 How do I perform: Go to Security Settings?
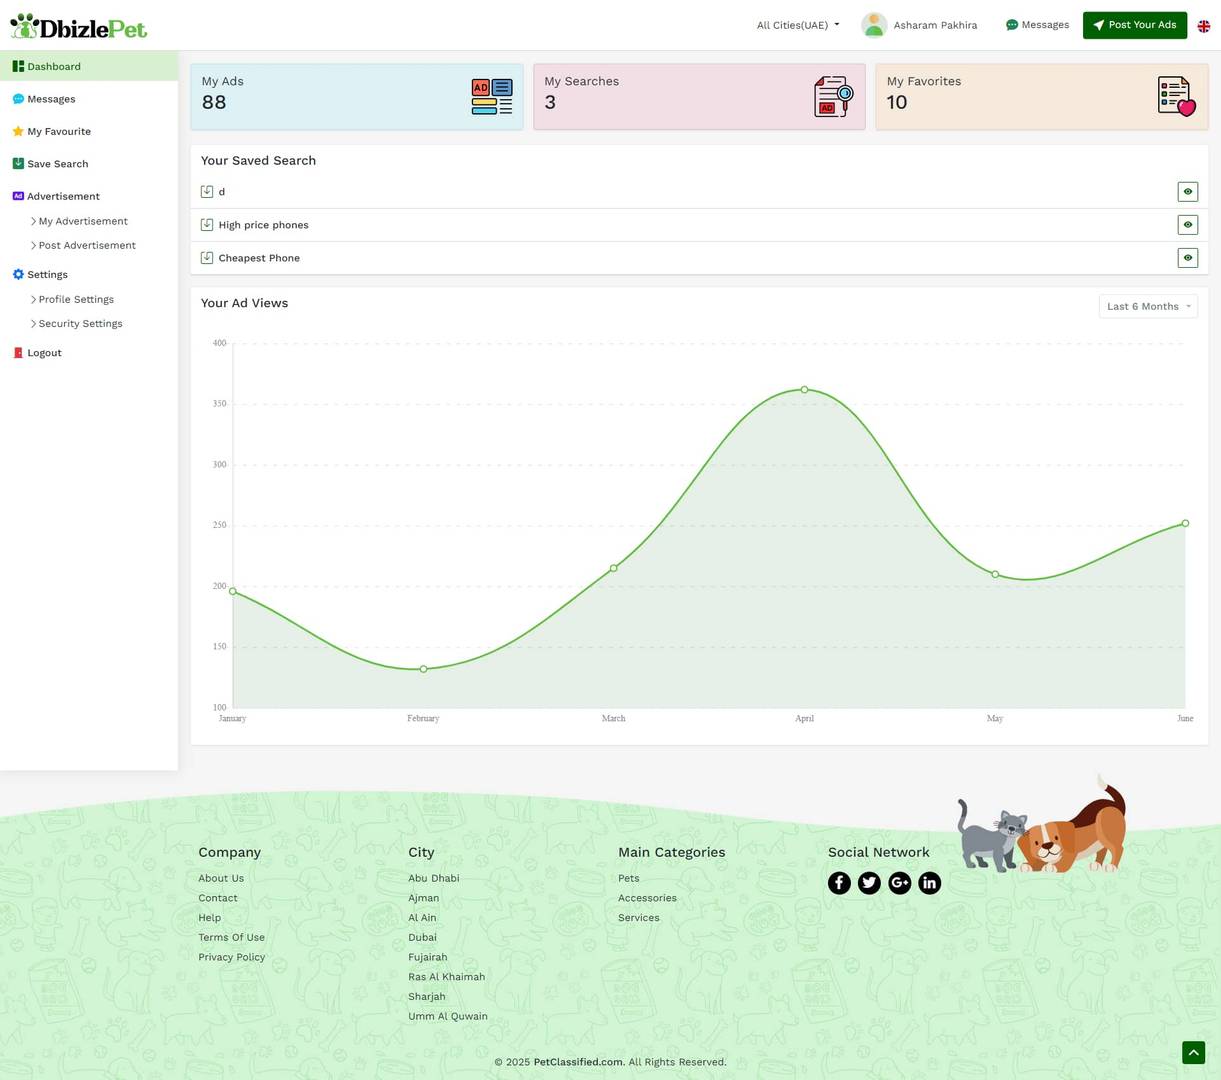click(80, 323)
